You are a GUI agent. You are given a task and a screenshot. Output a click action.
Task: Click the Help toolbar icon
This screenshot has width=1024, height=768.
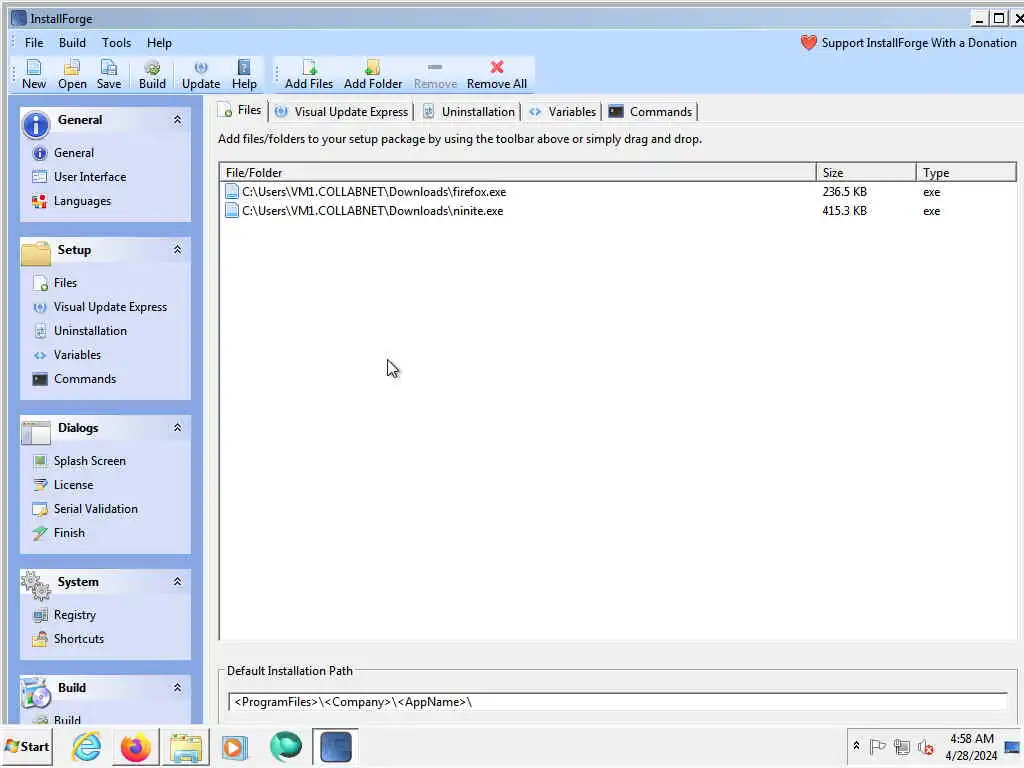[244, 74]
